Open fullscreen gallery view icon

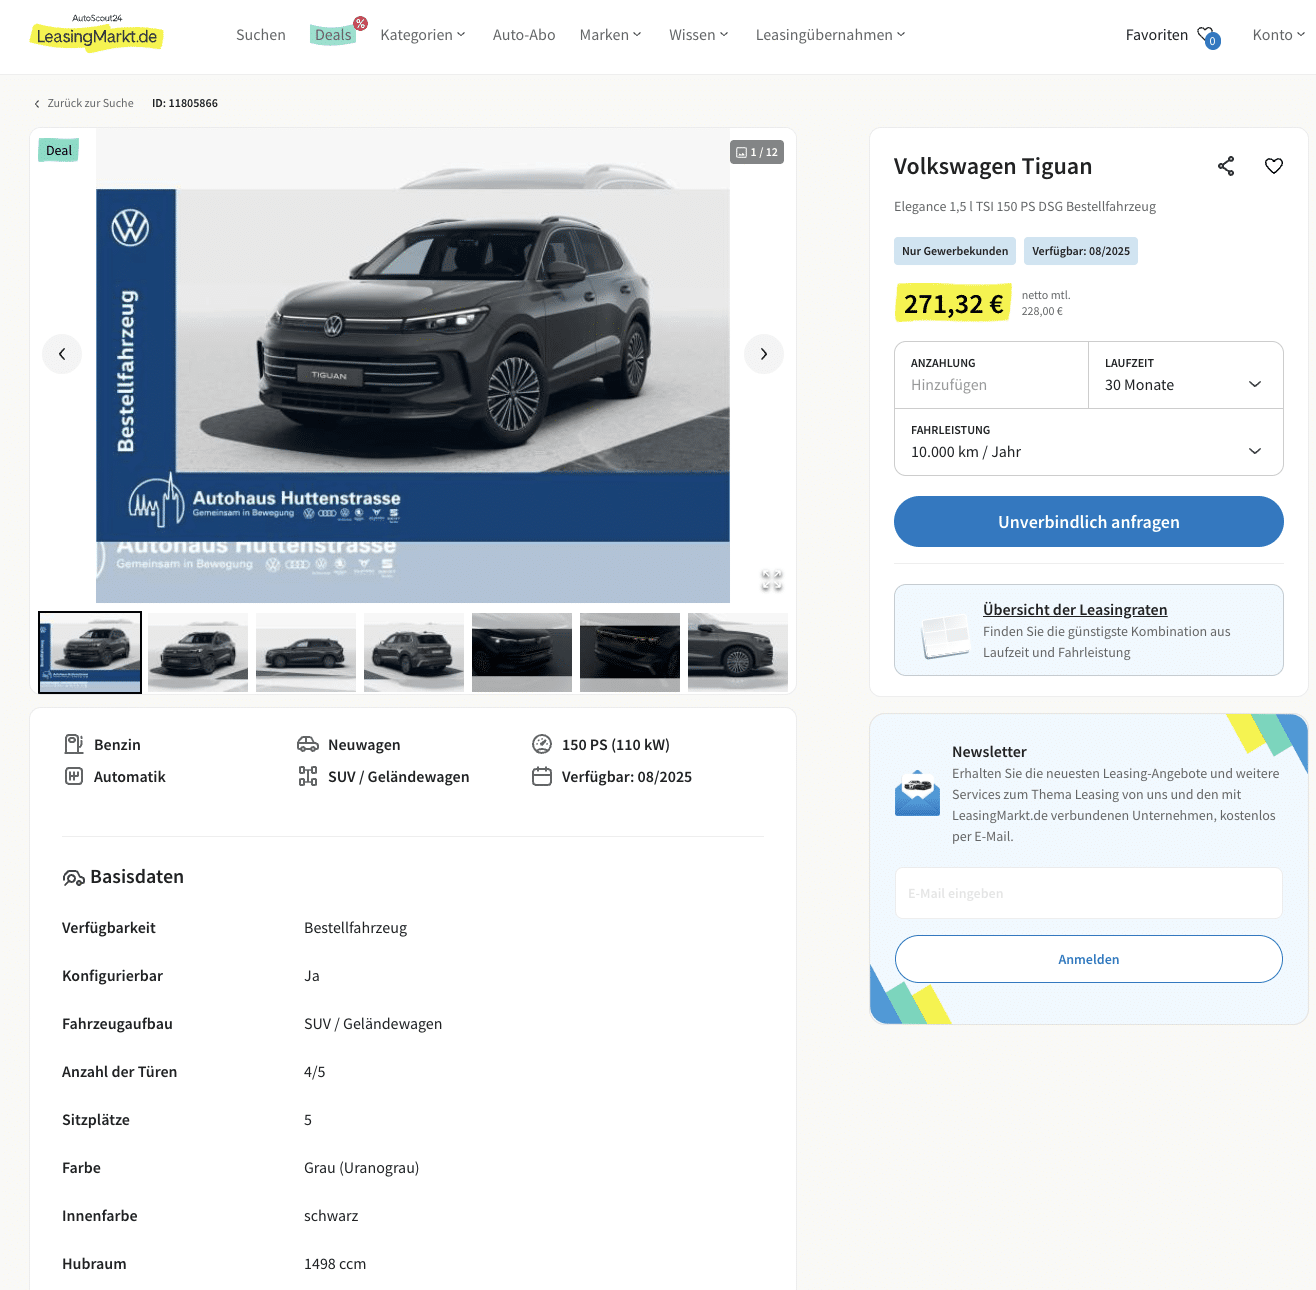coord(771,580)
